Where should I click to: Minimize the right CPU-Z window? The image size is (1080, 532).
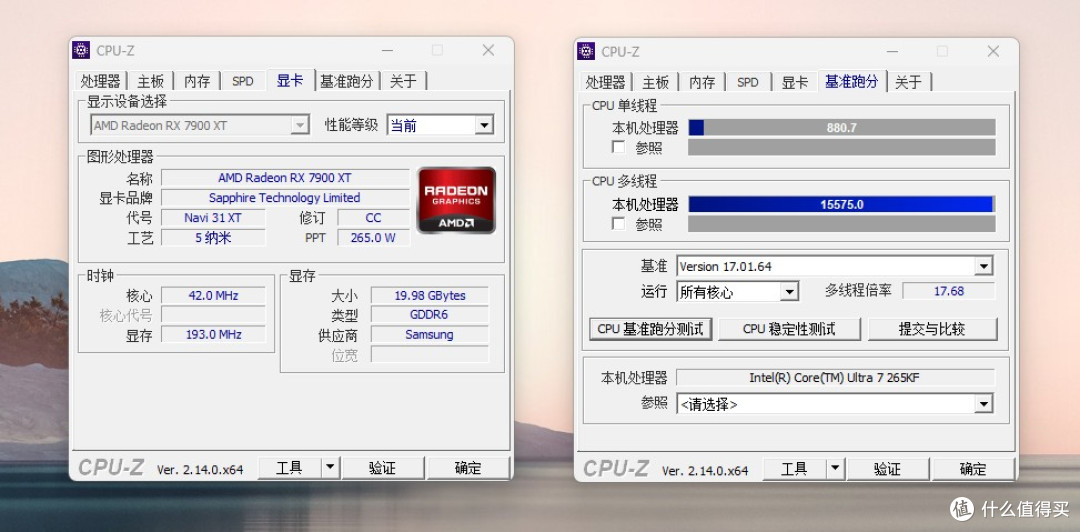coord(893,51)
